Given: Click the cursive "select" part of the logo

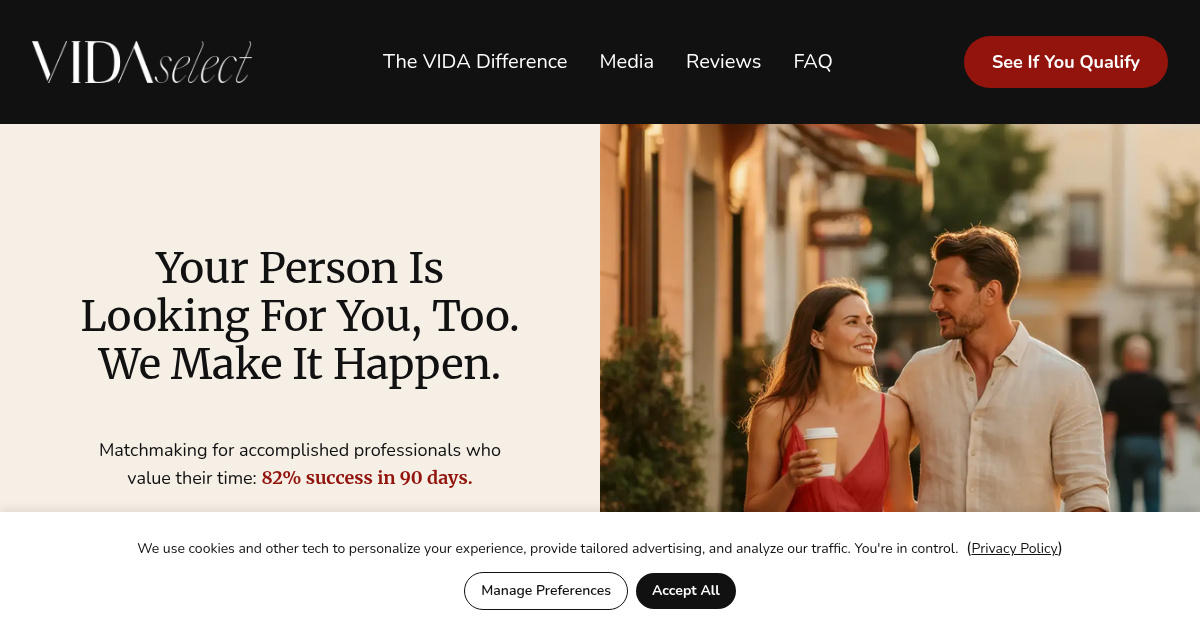Looking at the screenshot, I should point(204,64).
